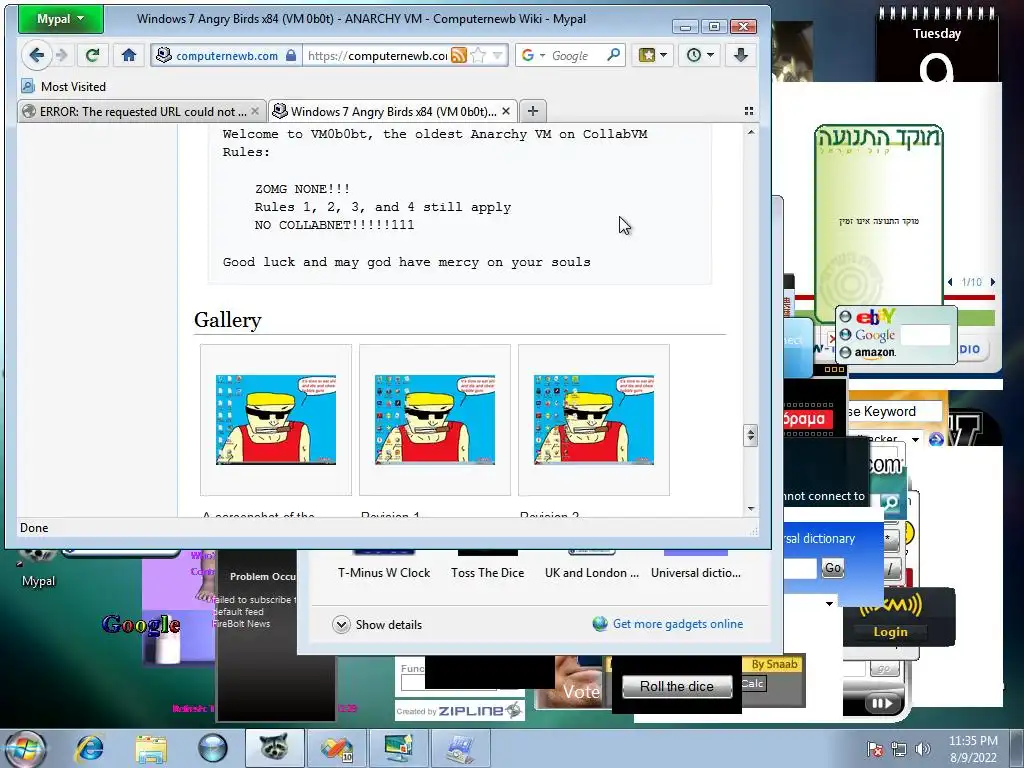The height and width of the screenshot is (768, 1024).
Task: Bookmark this page with the star
Action: pos(478,56)
